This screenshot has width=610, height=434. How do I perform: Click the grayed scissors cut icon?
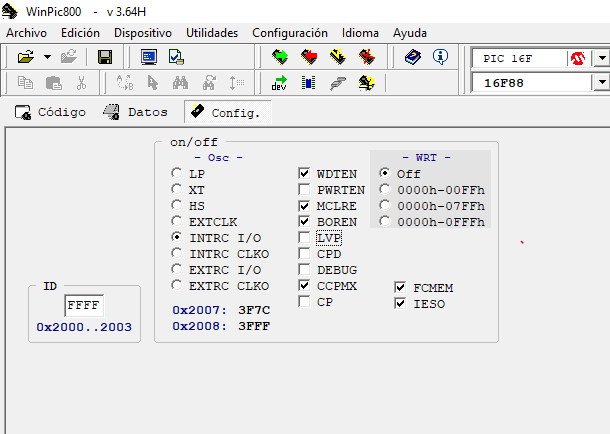pos(81,83)
